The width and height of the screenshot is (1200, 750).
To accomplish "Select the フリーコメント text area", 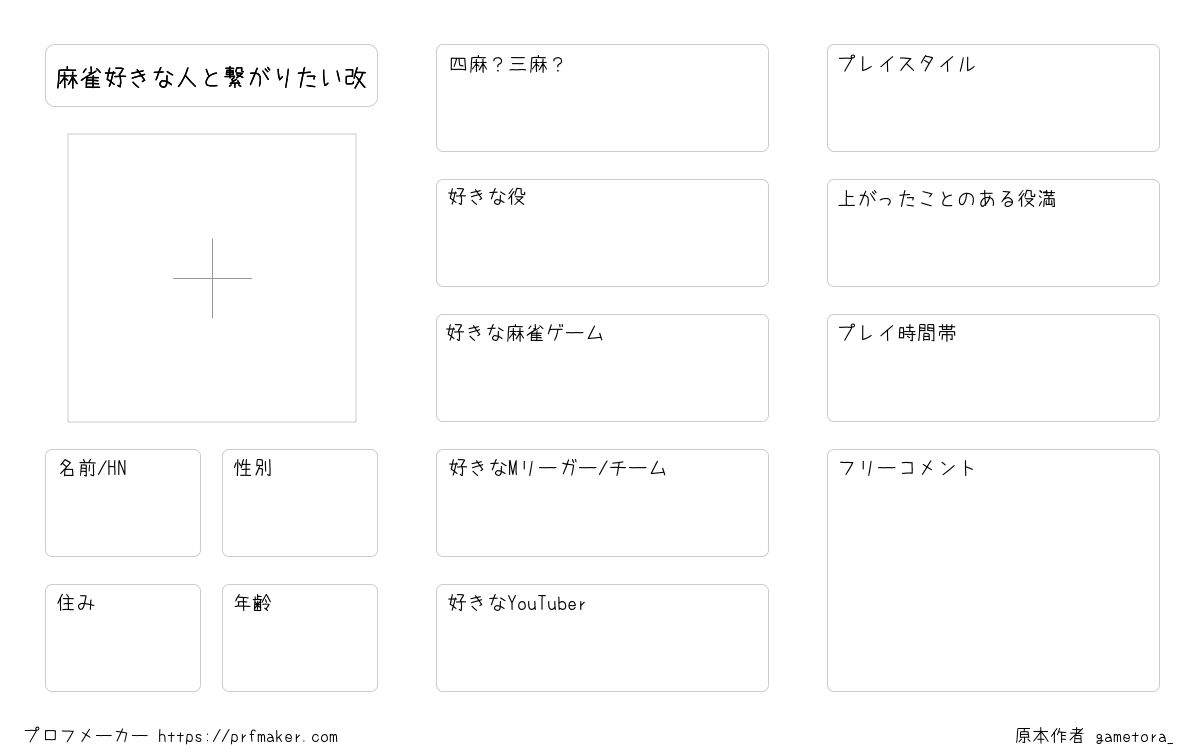I will point(993,570).
